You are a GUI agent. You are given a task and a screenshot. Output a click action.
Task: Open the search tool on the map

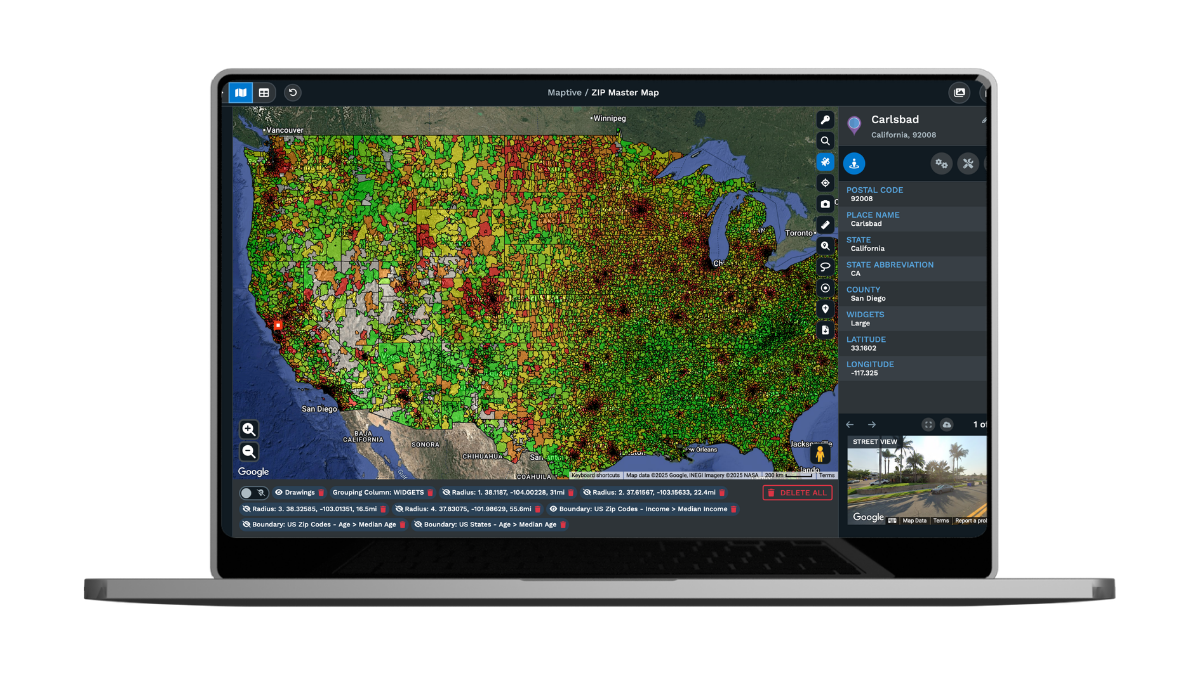[825, 141]
